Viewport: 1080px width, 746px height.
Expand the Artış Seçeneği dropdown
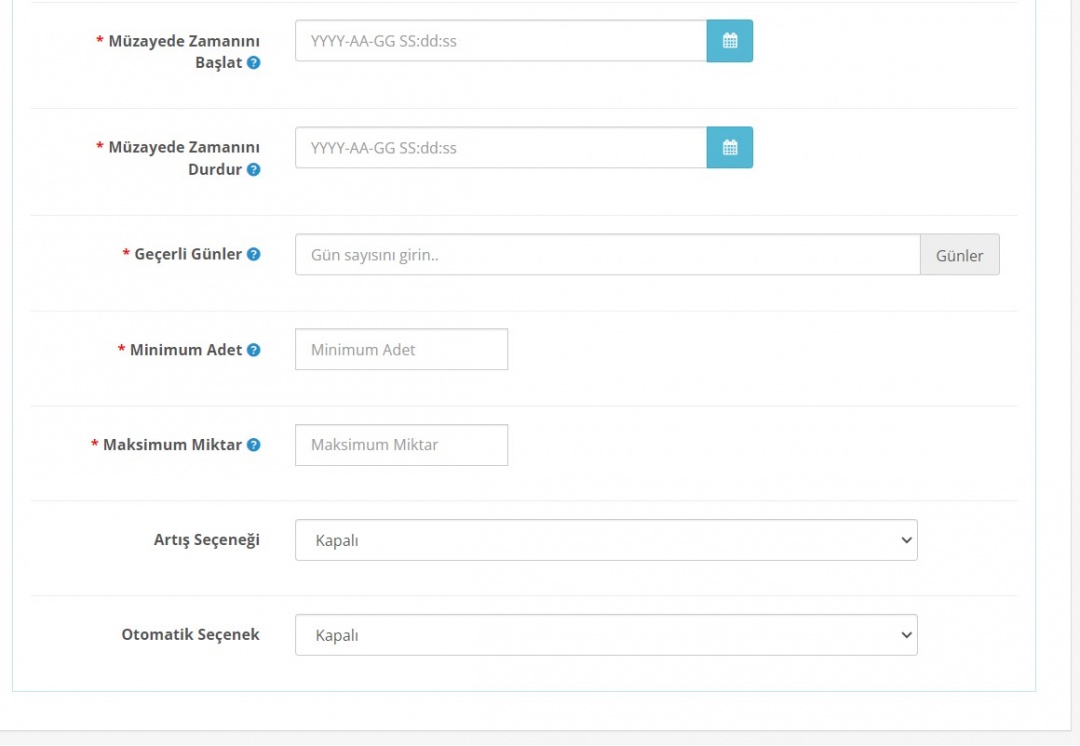[x=605, y=540]
